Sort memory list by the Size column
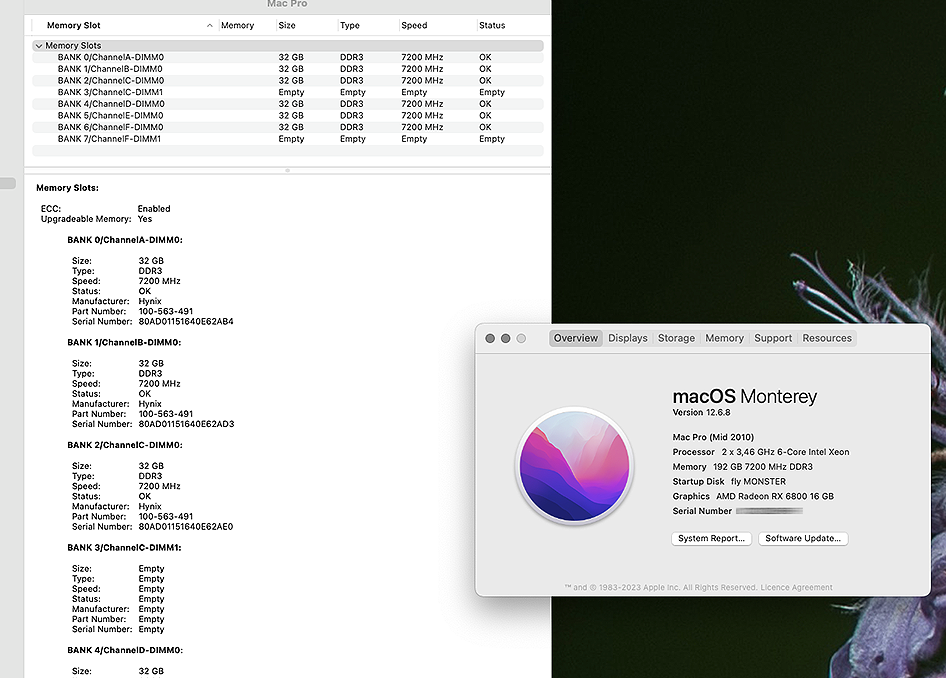Screen dimensions: 946x678 pos(288,25)
